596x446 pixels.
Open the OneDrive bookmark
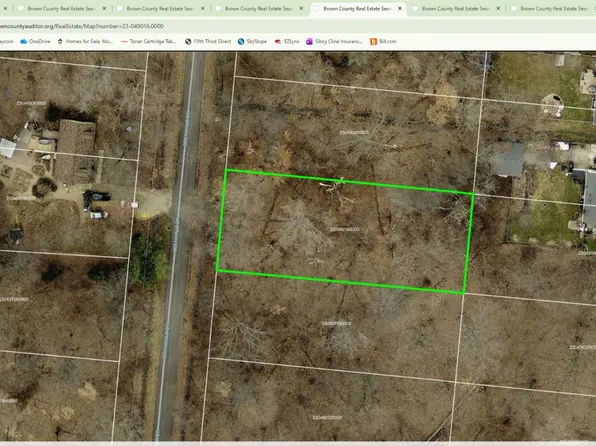point(35,41)
